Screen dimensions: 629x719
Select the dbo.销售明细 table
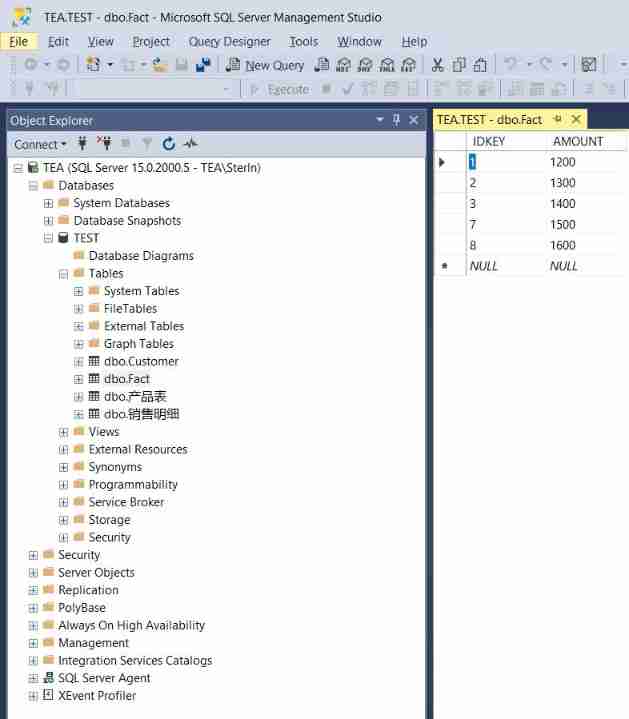141,414
